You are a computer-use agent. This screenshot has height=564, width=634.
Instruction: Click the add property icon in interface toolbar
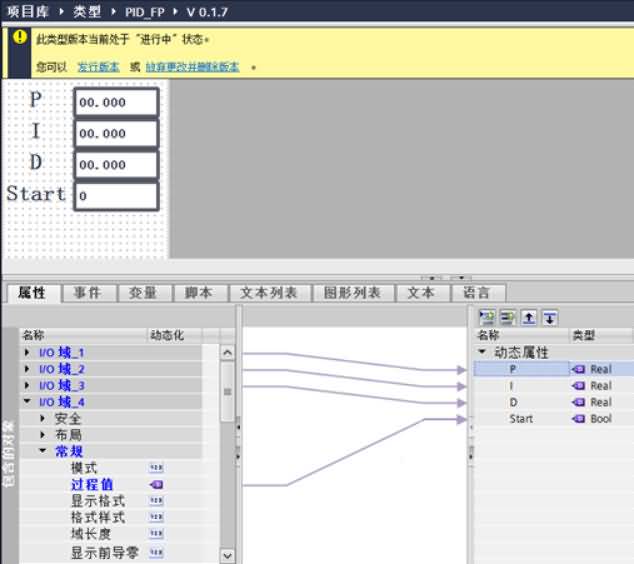508,318
